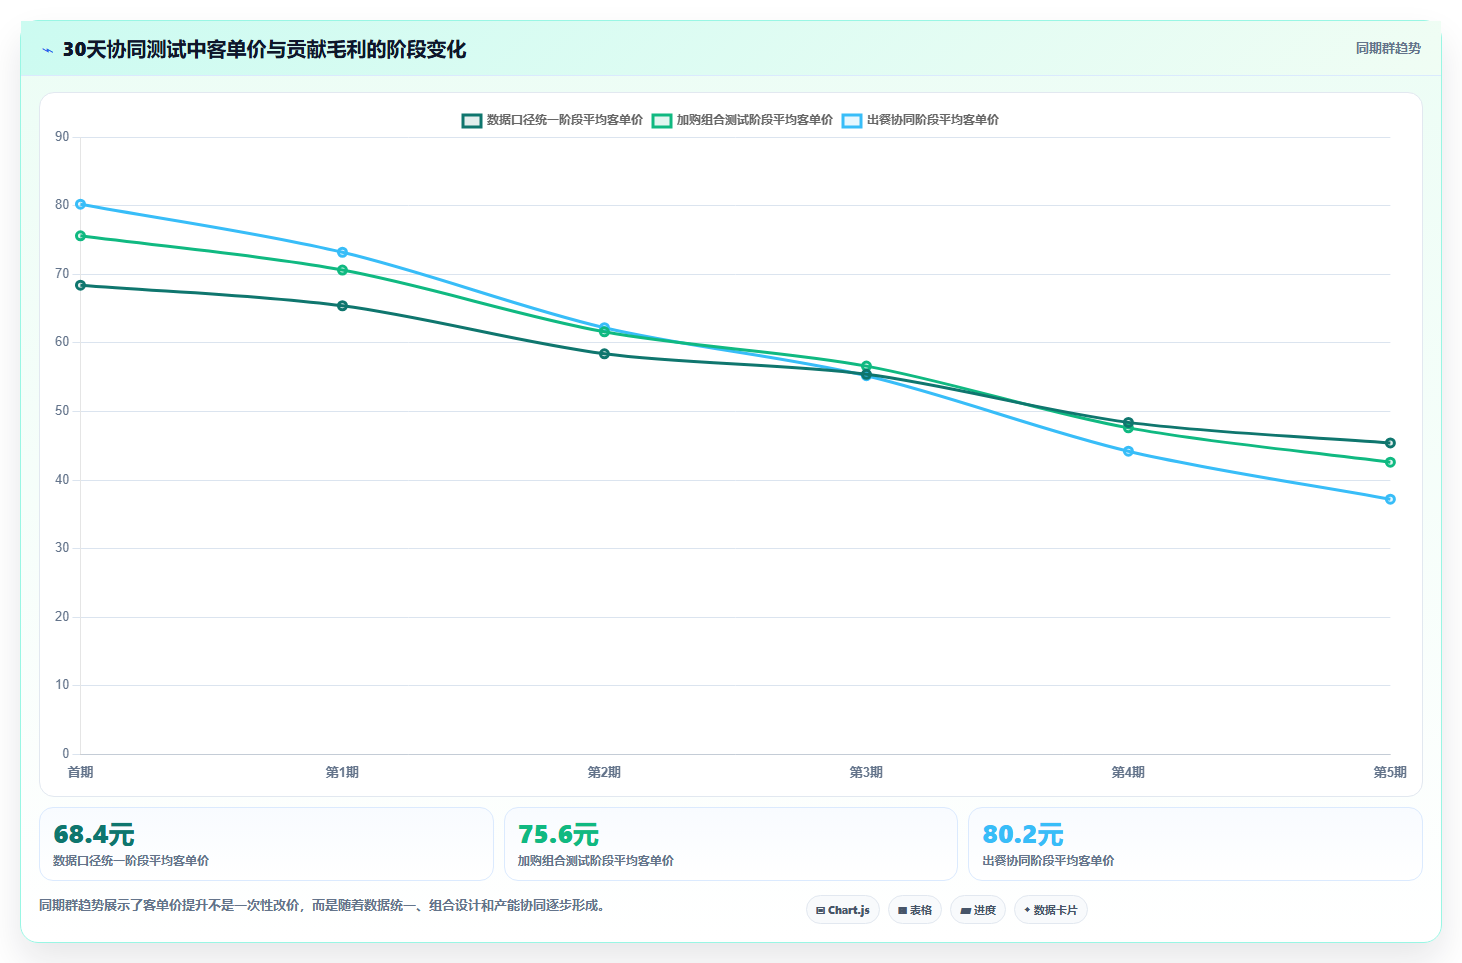Click the 第1期 x-axis label
The height and width of the screenshot is (963, 1462).
click(x=342, y=772)
